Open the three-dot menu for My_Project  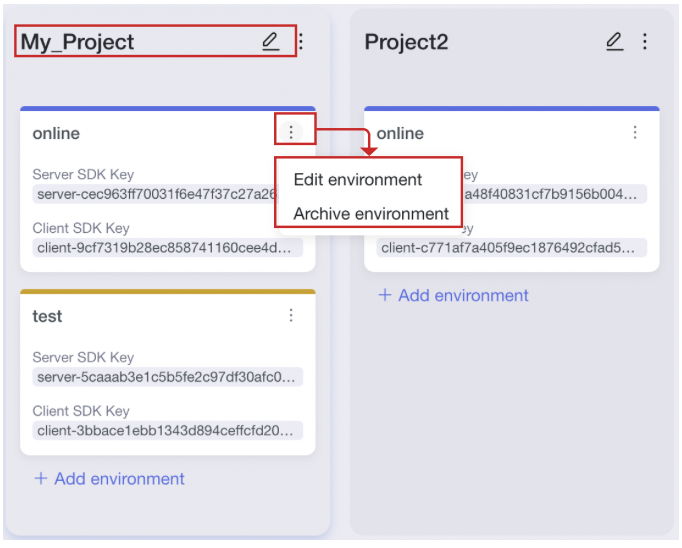click(x=301, y=42)
